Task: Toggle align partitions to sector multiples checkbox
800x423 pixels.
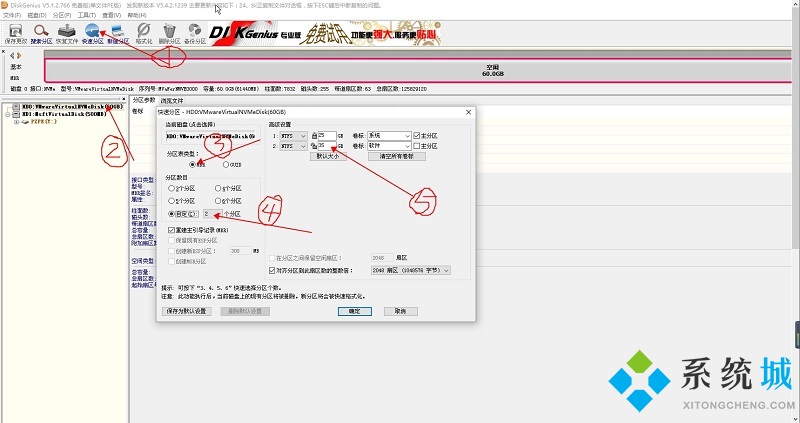Action: (x=272, y=270)
